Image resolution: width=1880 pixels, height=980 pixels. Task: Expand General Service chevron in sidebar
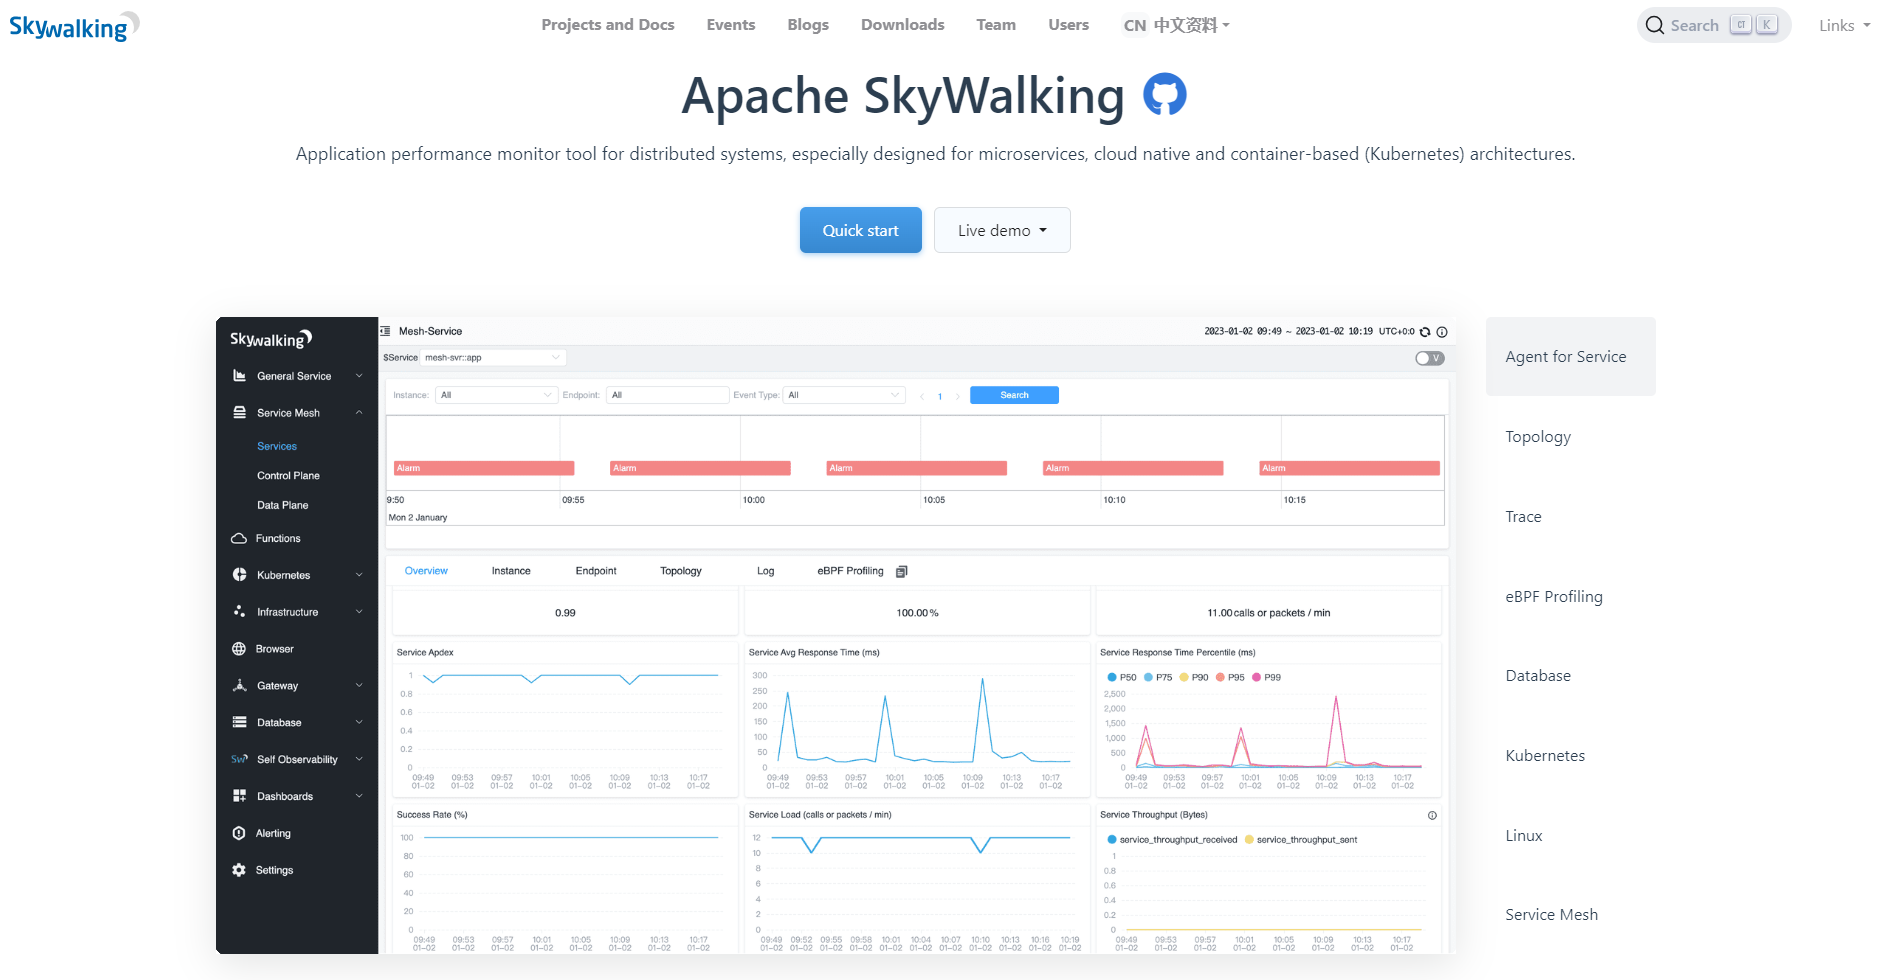point(359,376)
